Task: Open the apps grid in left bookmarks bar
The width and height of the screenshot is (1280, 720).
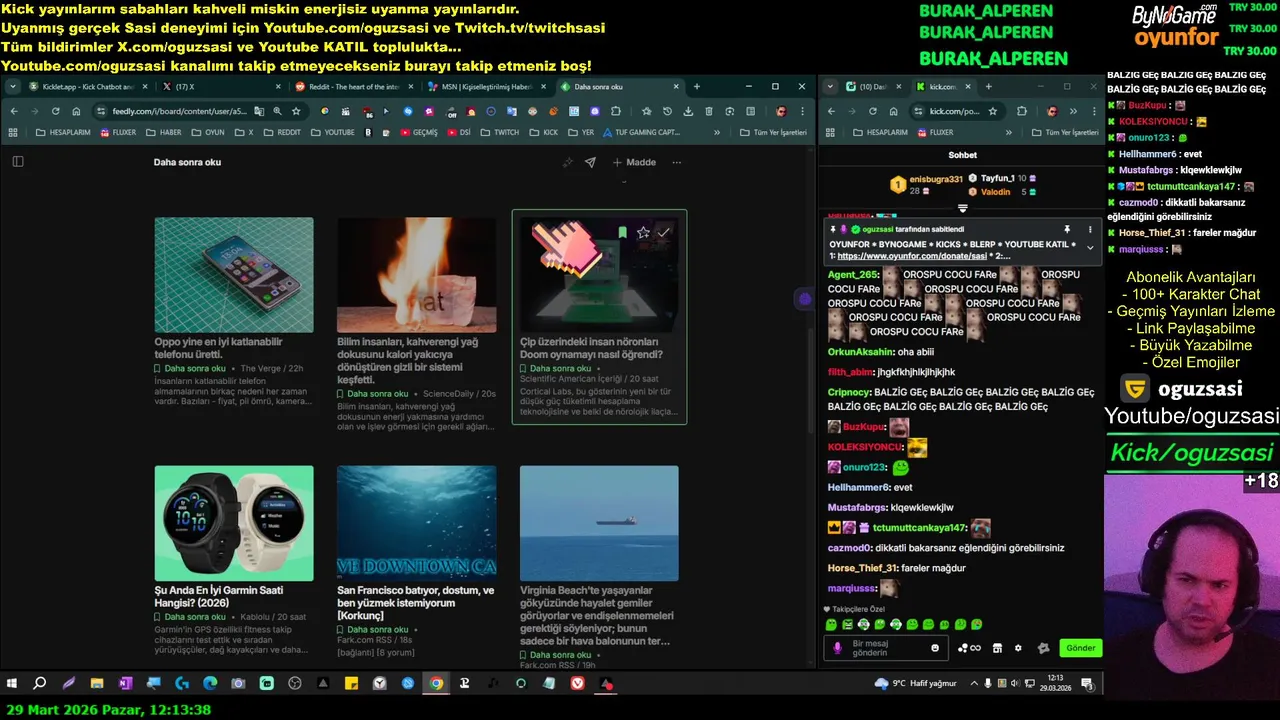Action: [x=13, y=132]
